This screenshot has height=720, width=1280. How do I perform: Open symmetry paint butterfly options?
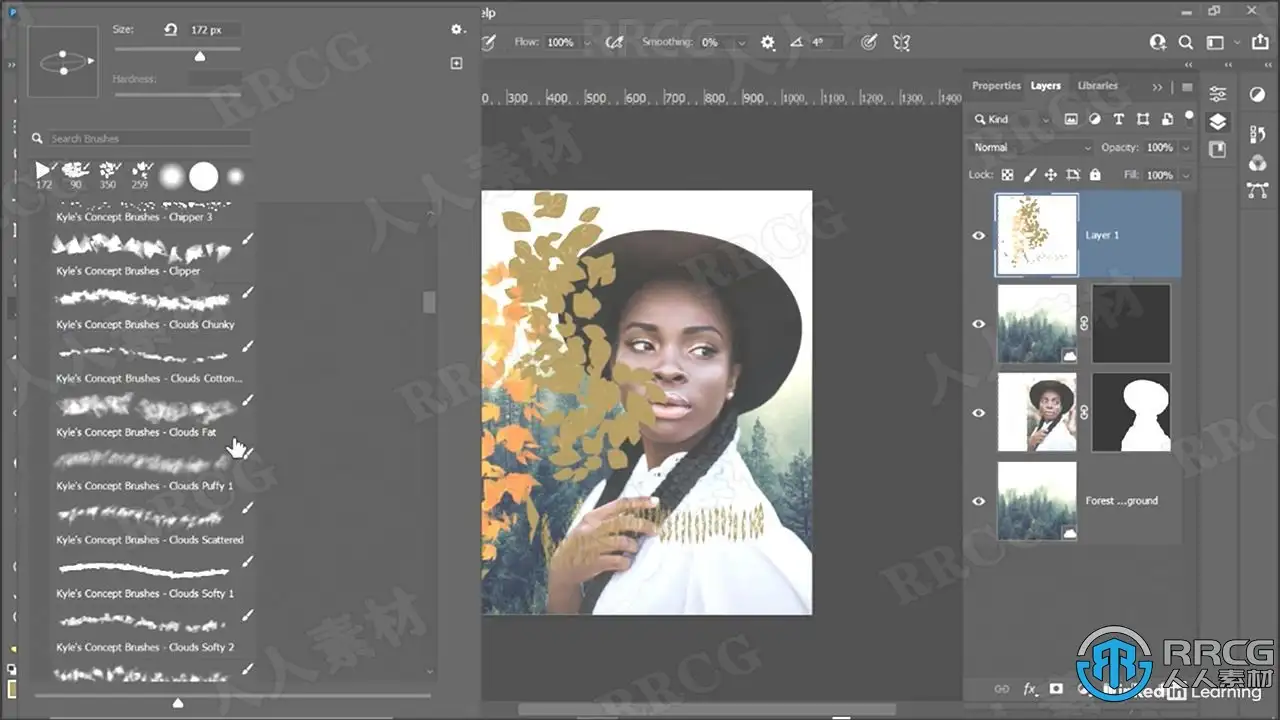[x=901, y=43]
